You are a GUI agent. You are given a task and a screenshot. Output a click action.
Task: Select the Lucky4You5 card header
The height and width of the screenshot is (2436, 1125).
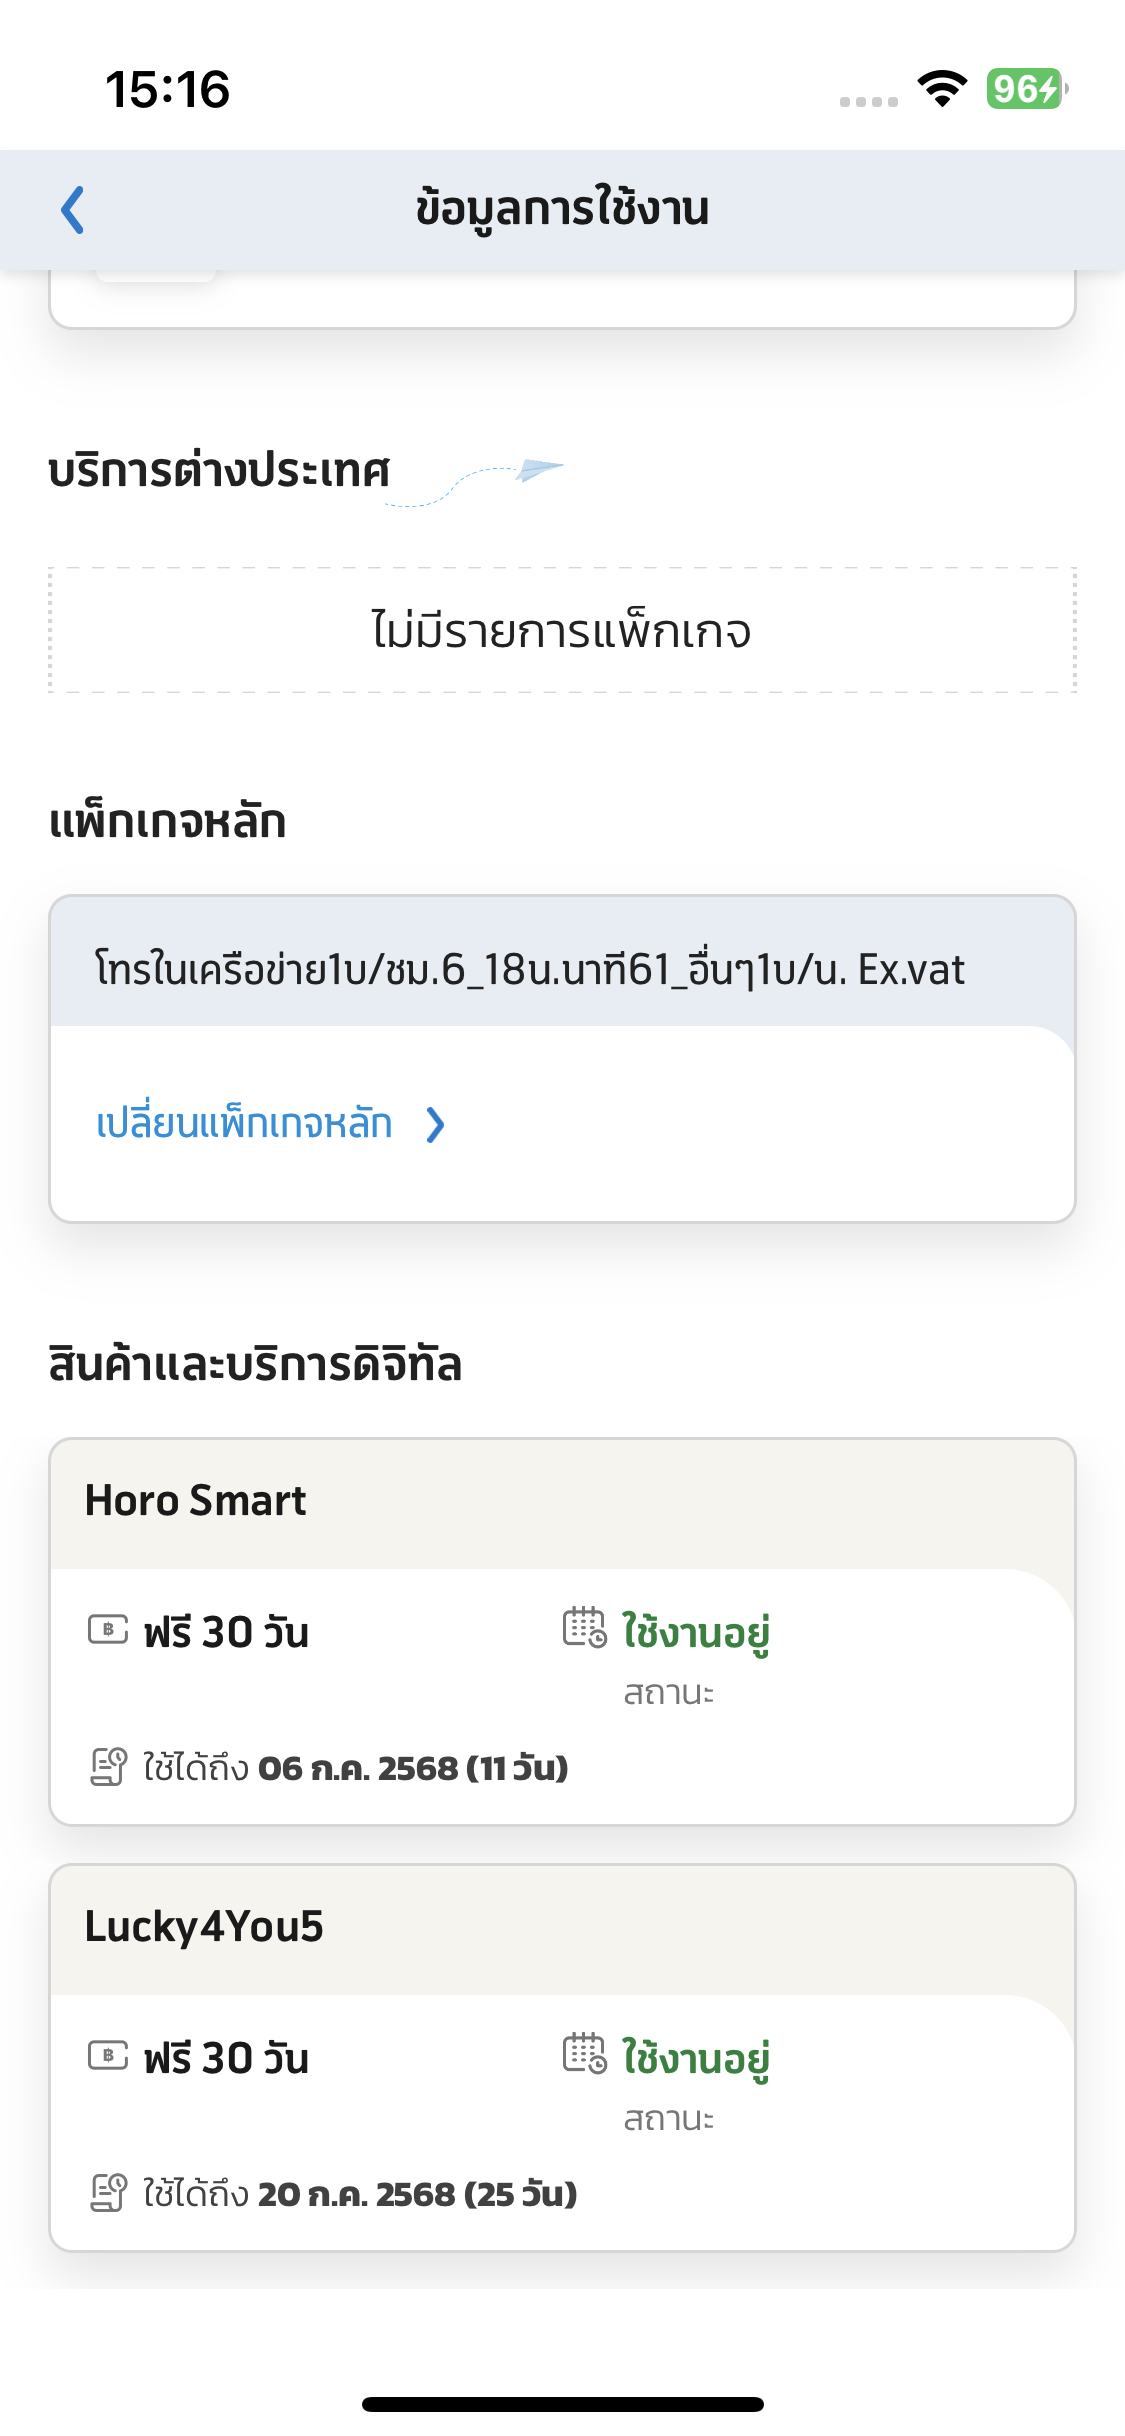click(562, 1929)
